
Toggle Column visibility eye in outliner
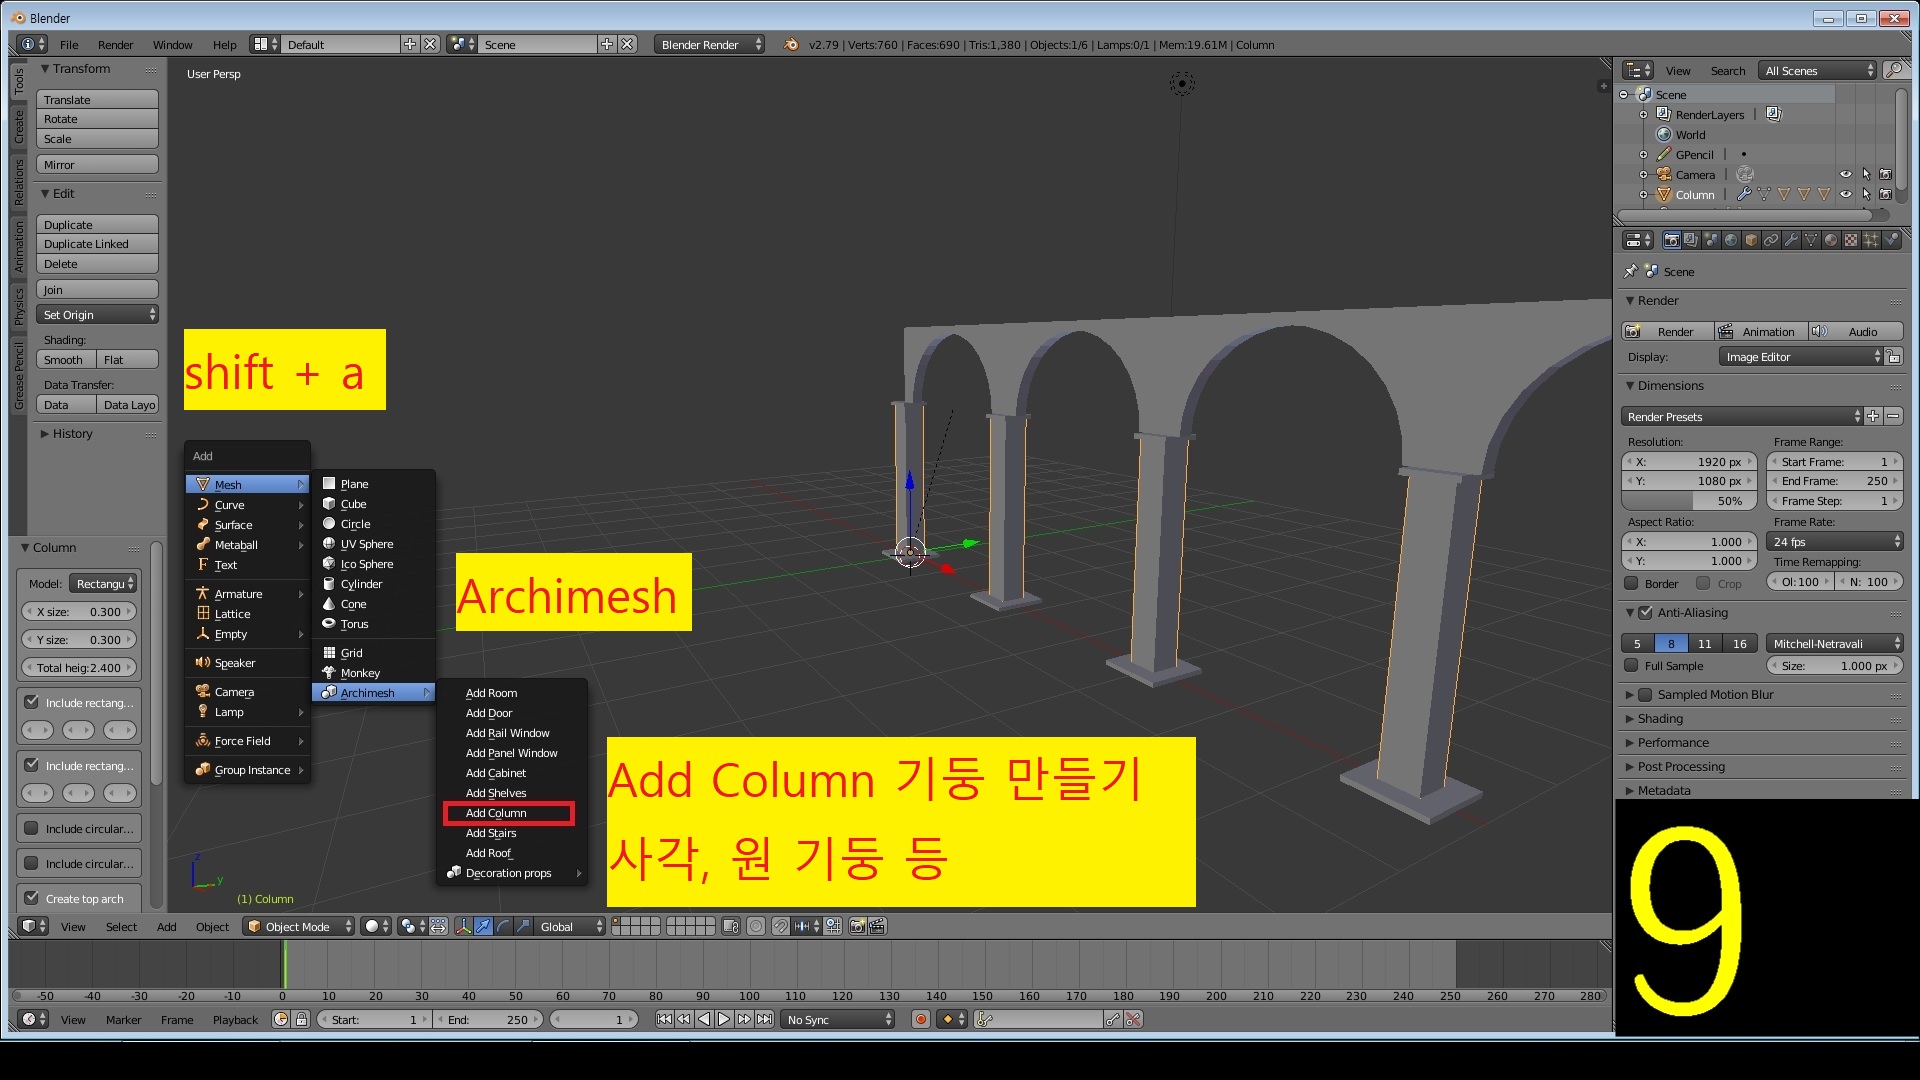pos(1846,195)
